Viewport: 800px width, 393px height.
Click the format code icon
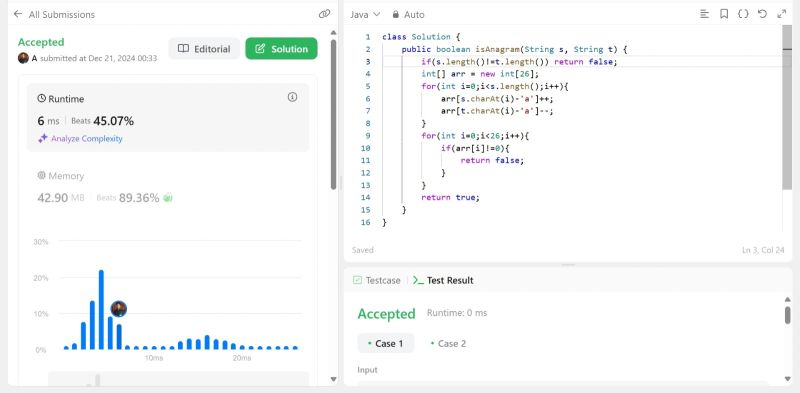(705, 14)
